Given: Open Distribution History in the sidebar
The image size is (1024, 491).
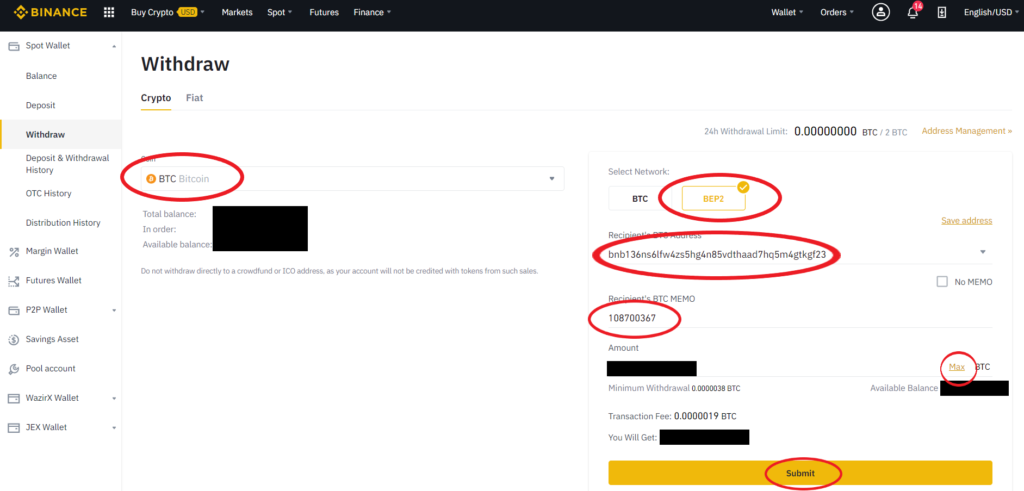Looking at the screenshot, I should pyautogui.click(x=63, y=223).
